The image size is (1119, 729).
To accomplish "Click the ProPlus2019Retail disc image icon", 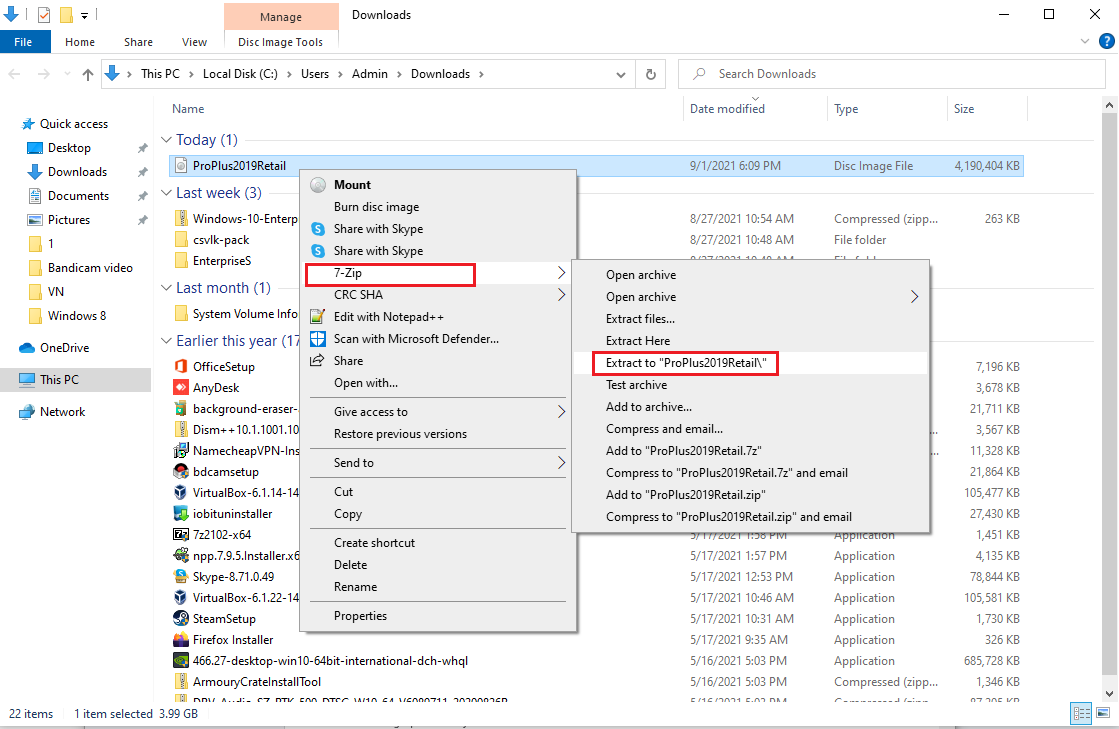I will tap(181, 166).
